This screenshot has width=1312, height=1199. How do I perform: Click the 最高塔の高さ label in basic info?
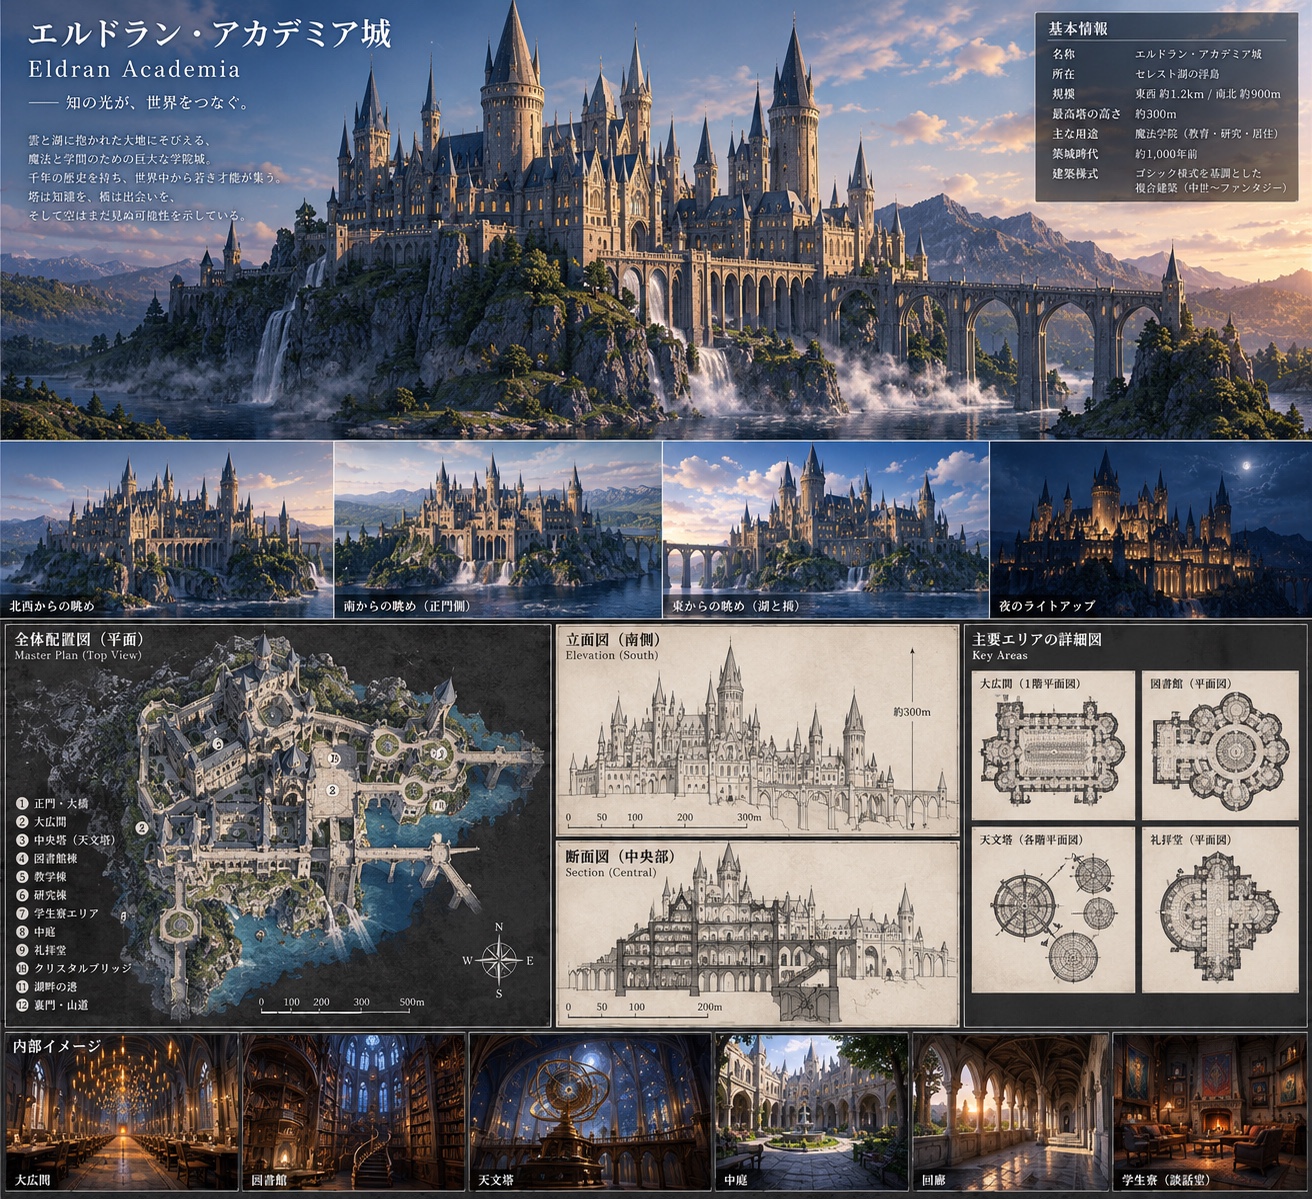click(x=1086, y=114)
